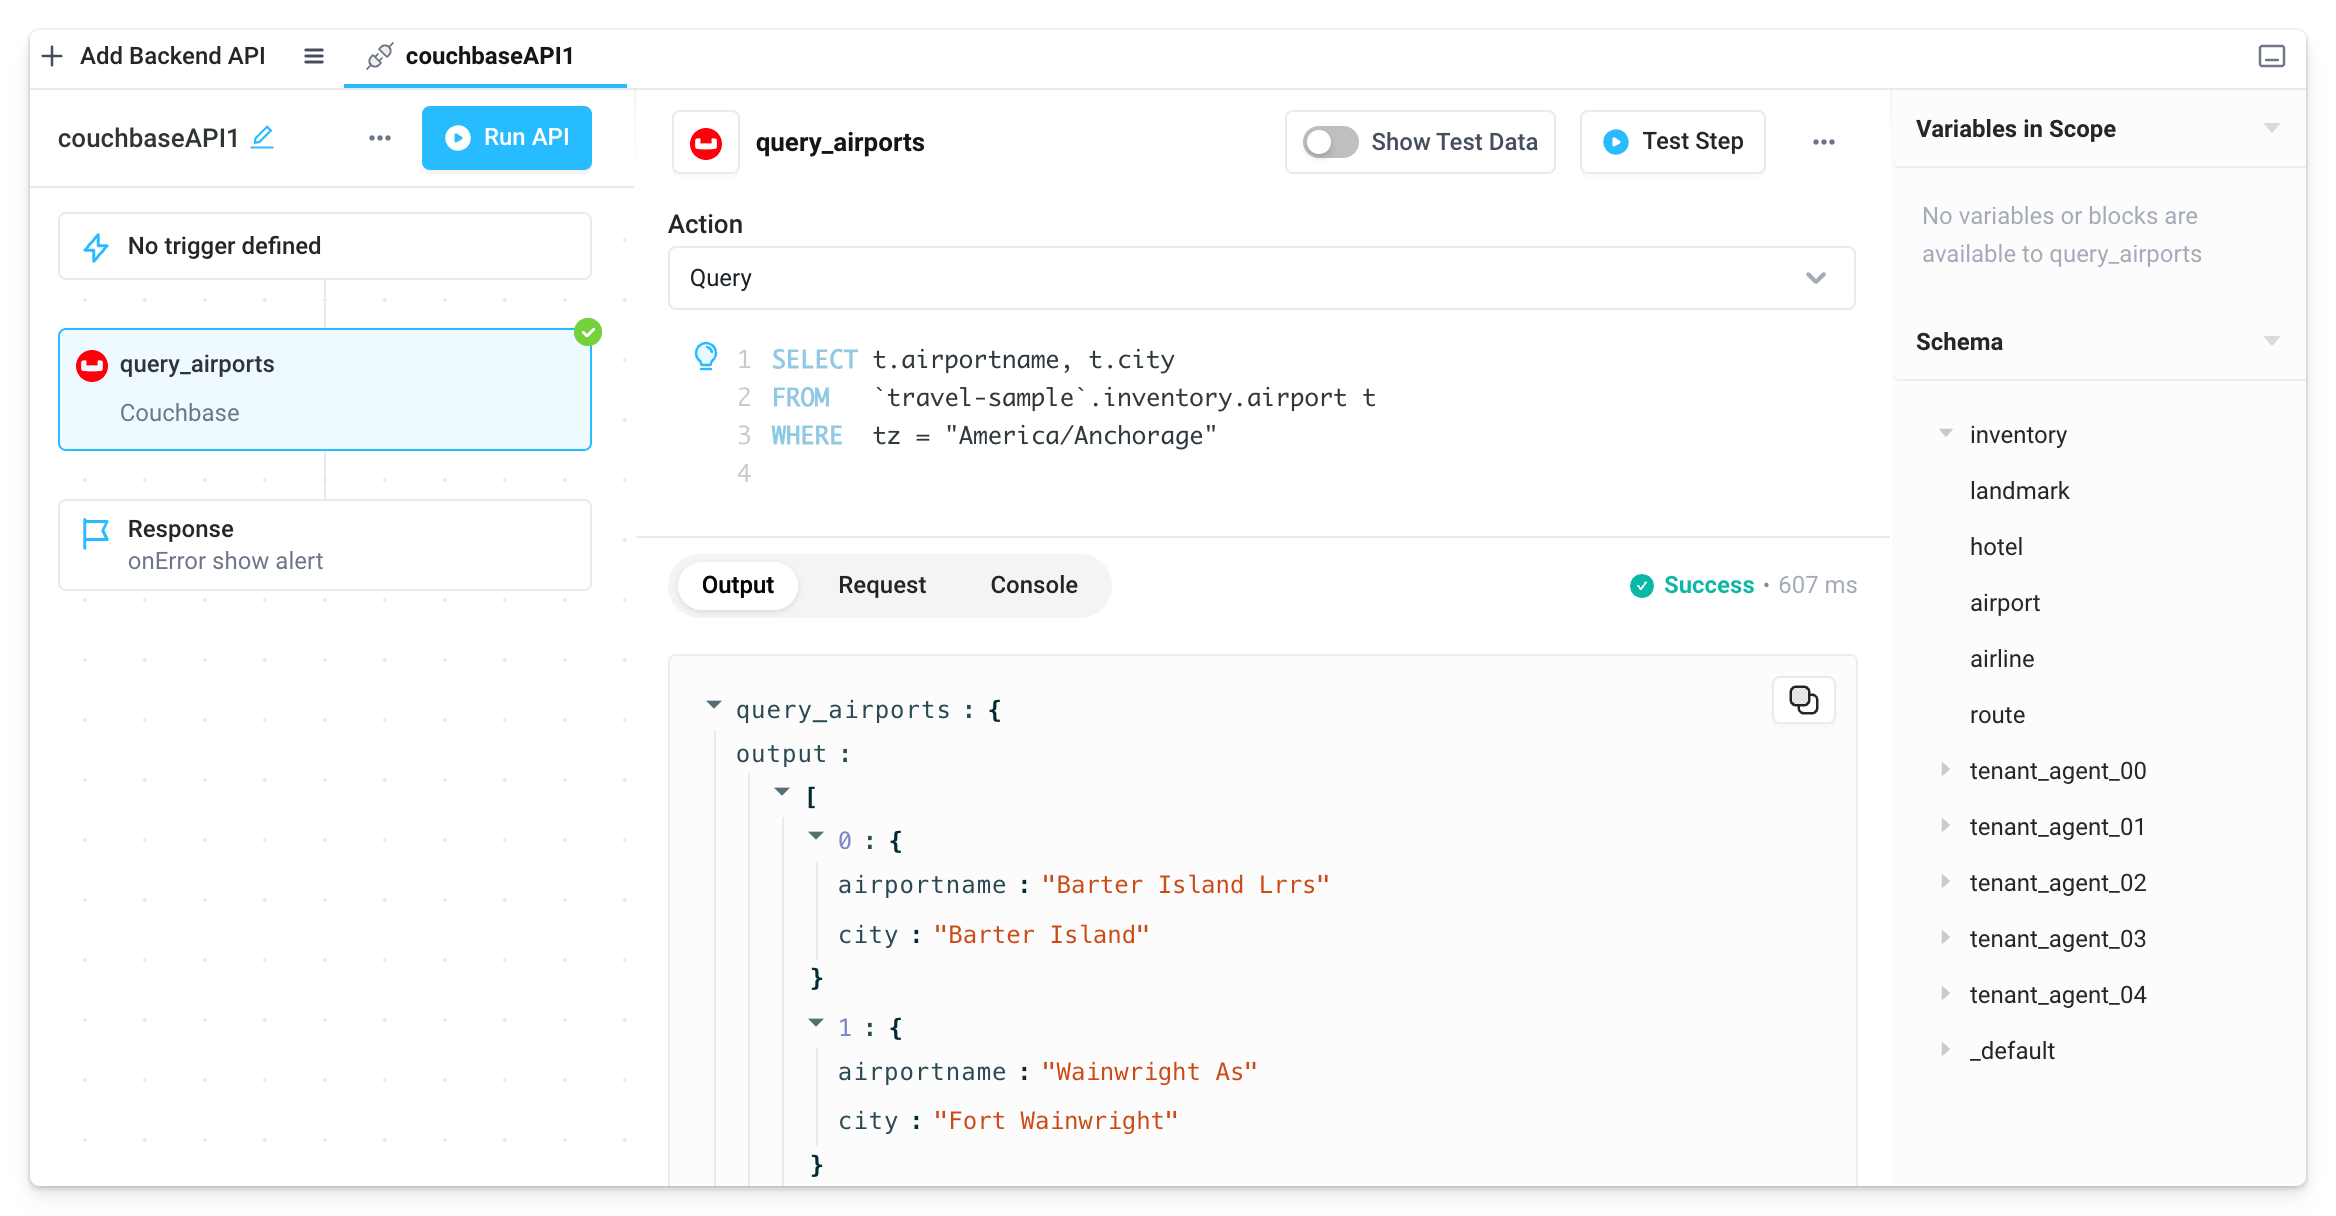
Task: Copy the output using the copy icon
Action: pos(1803,700)
